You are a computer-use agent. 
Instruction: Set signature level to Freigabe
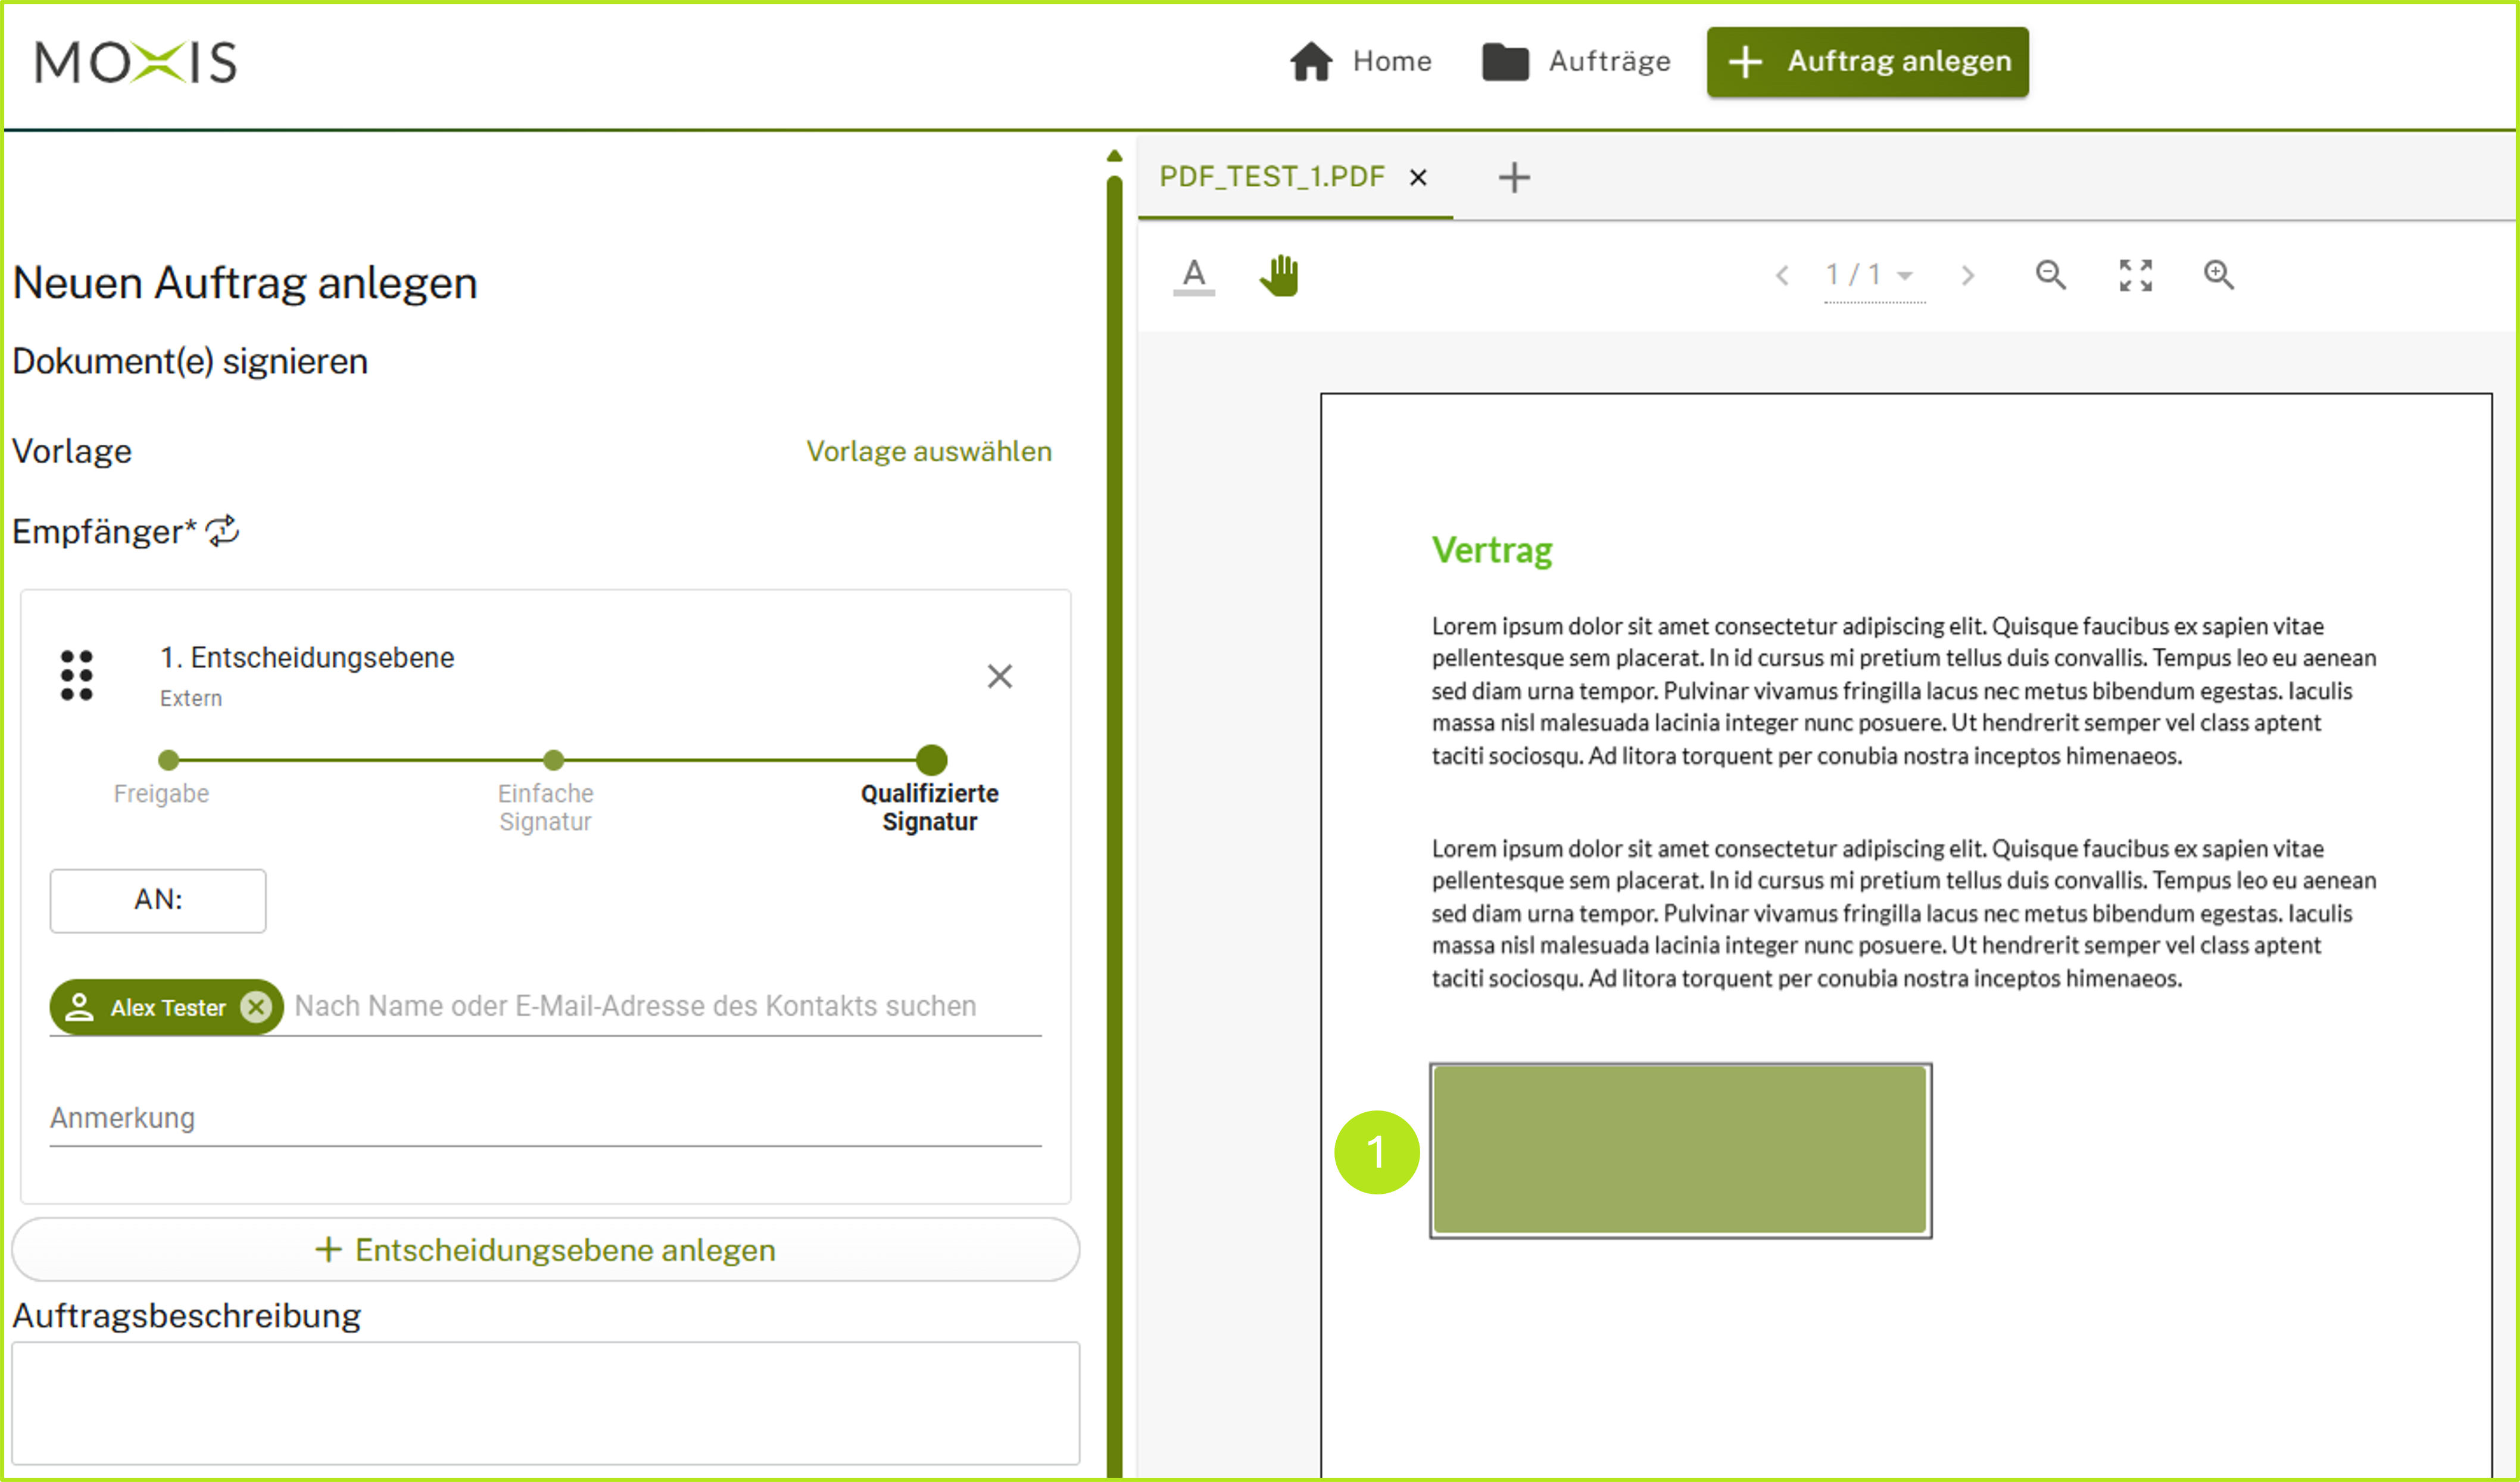tap(168, 760)
